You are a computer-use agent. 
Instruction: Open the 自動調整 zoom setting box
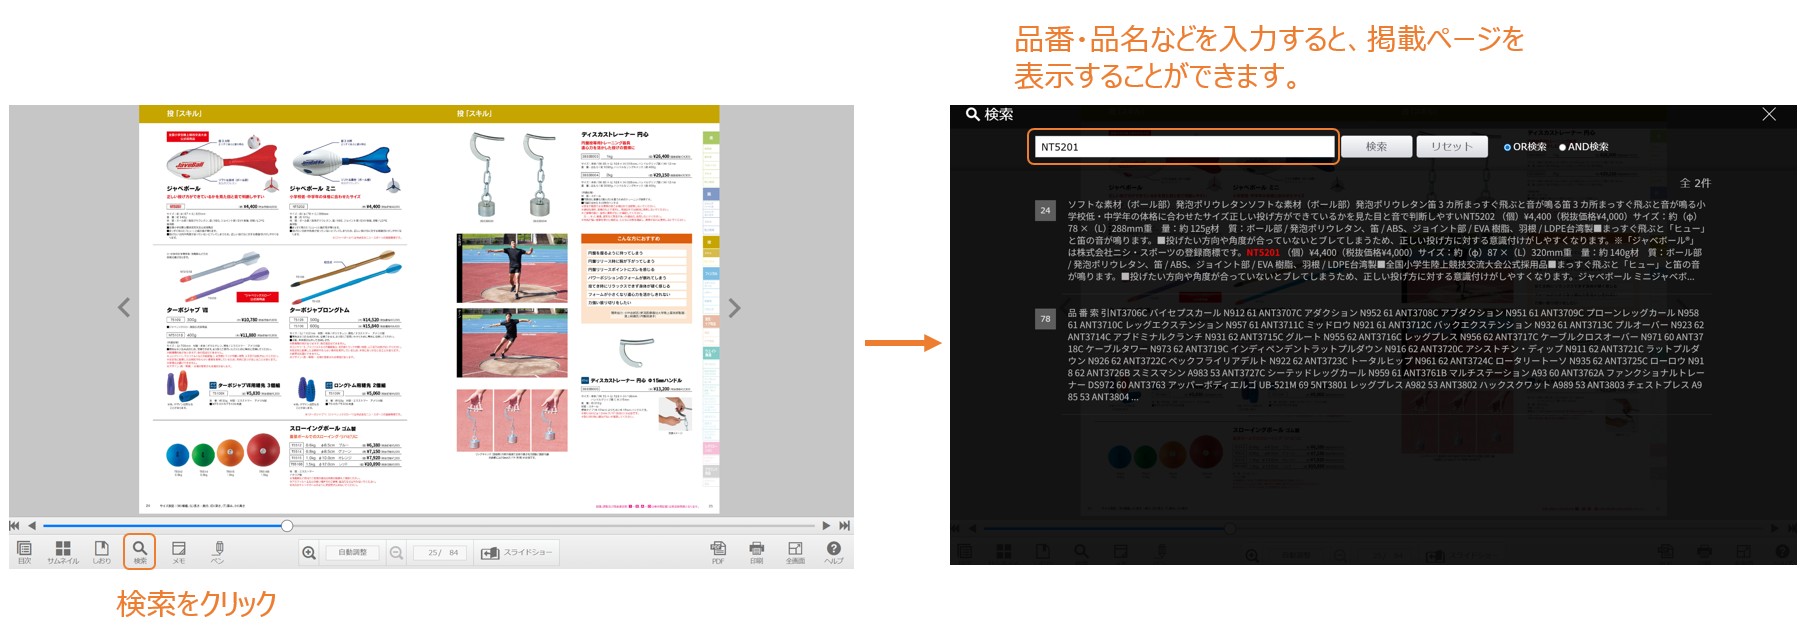[x=352, y=553]
